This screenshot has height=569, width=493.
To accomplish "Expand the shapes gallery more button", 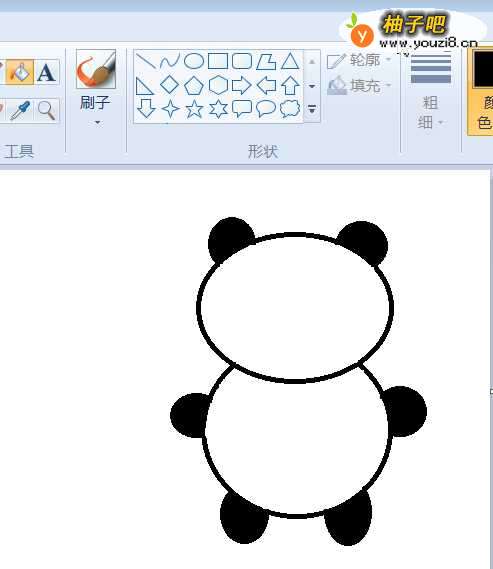I will pyautogui.click(x=312, y=109).
